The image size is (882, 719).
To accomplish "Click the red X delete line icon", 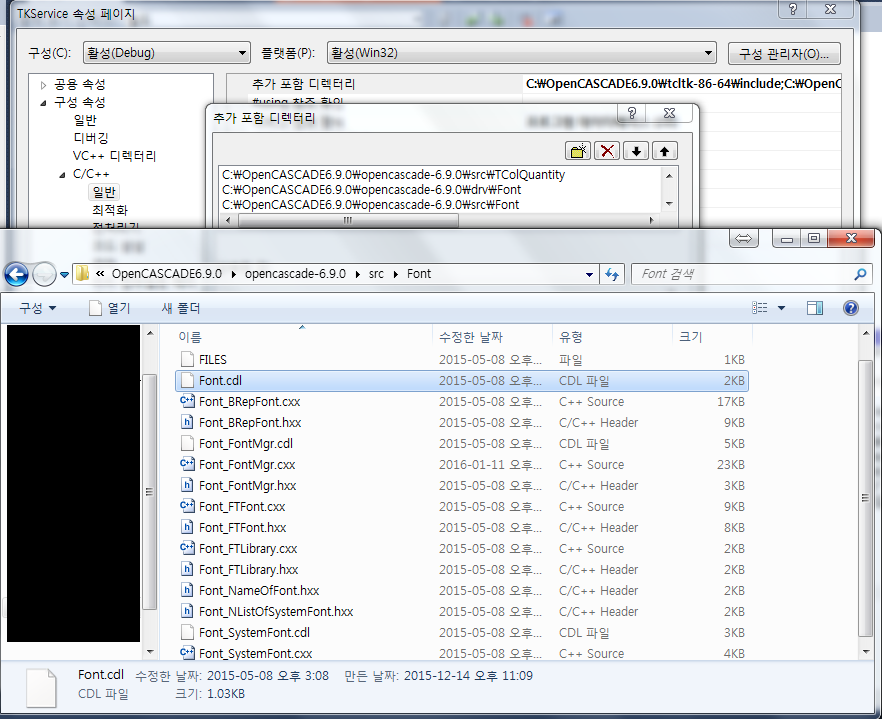I will point(607,151).
